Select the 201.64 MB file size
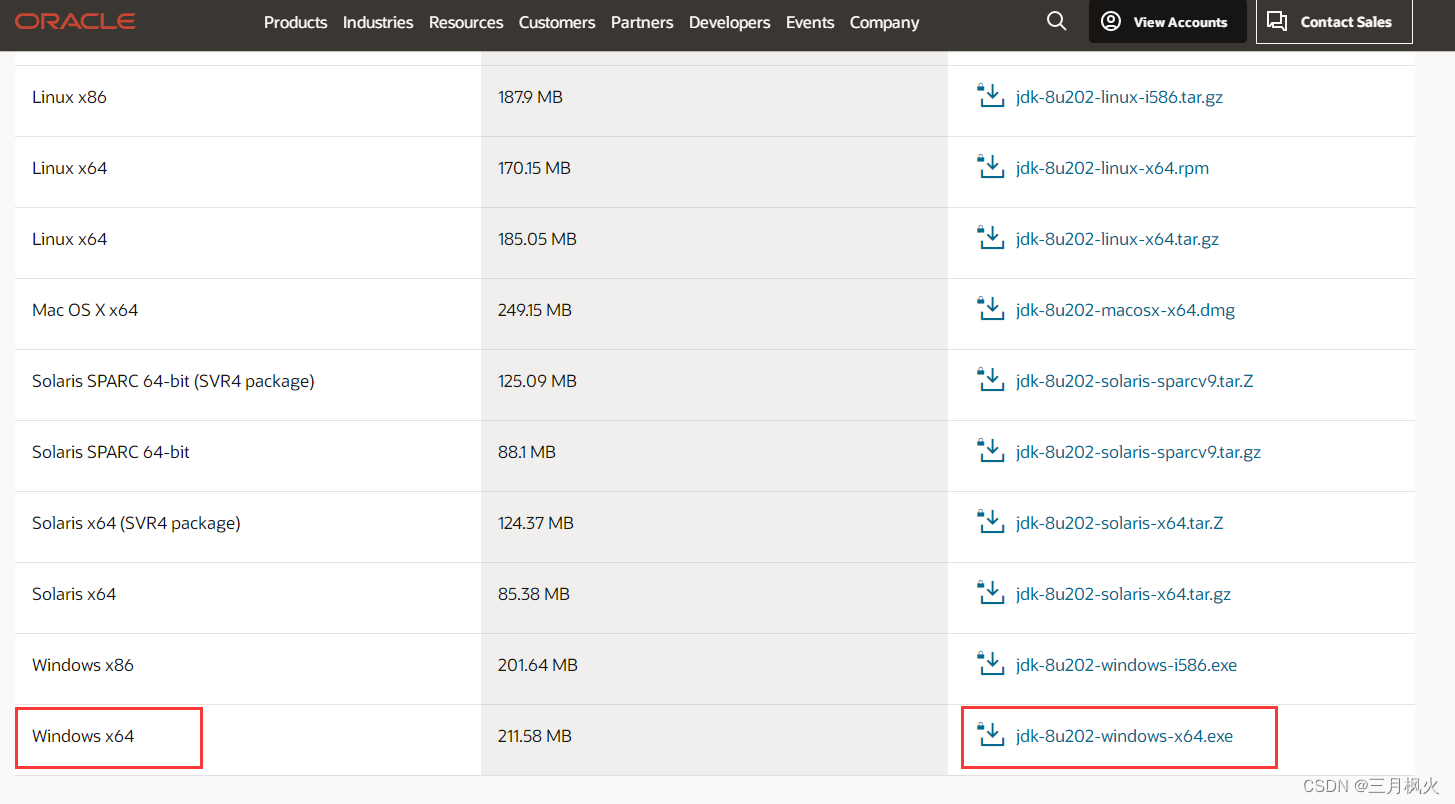The height and width of the screenshot is (804, 1455). point(538,665)
